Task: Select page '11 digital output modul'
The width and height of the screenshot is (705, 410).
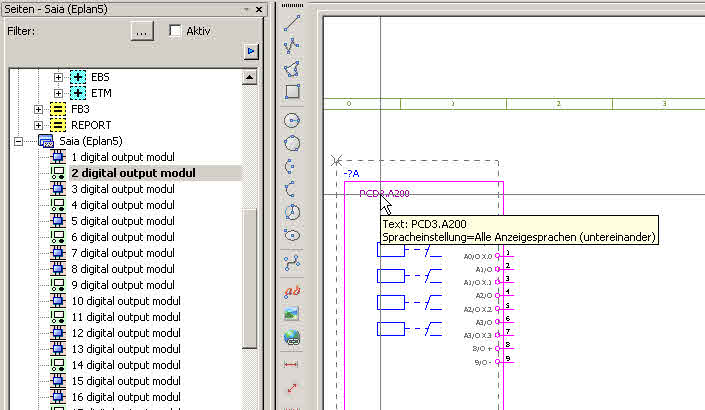Action: (x=126, y=317)
